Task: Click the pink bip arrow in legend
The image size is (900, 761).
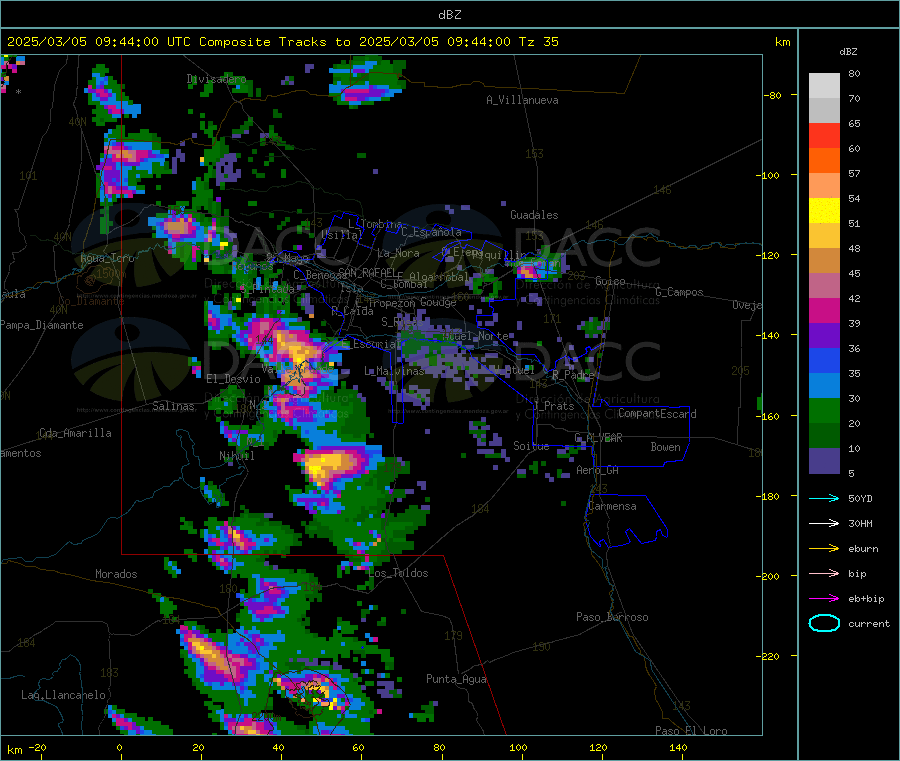Action: pos(824,573)
